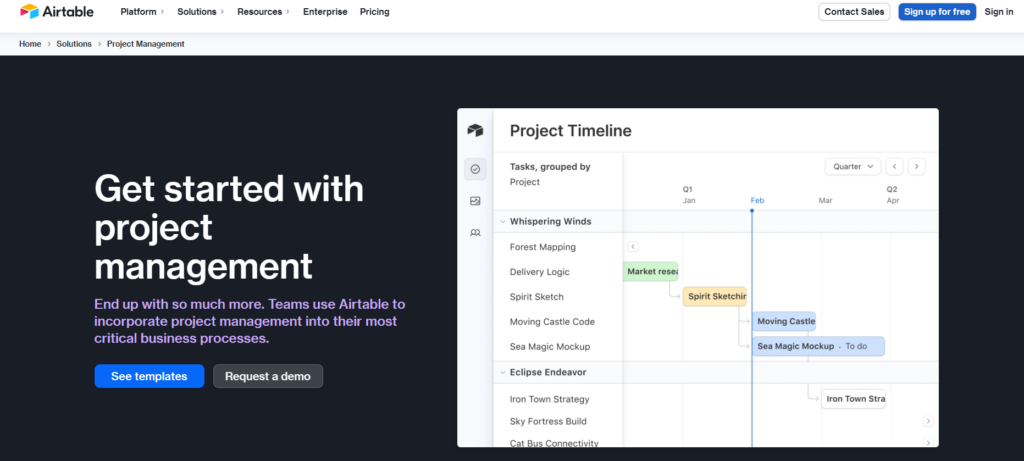Image resolution: width=1024 pixels, height=461 pixels.
Task: Collapse the Whispering Winds group
Action: point(502,222)
